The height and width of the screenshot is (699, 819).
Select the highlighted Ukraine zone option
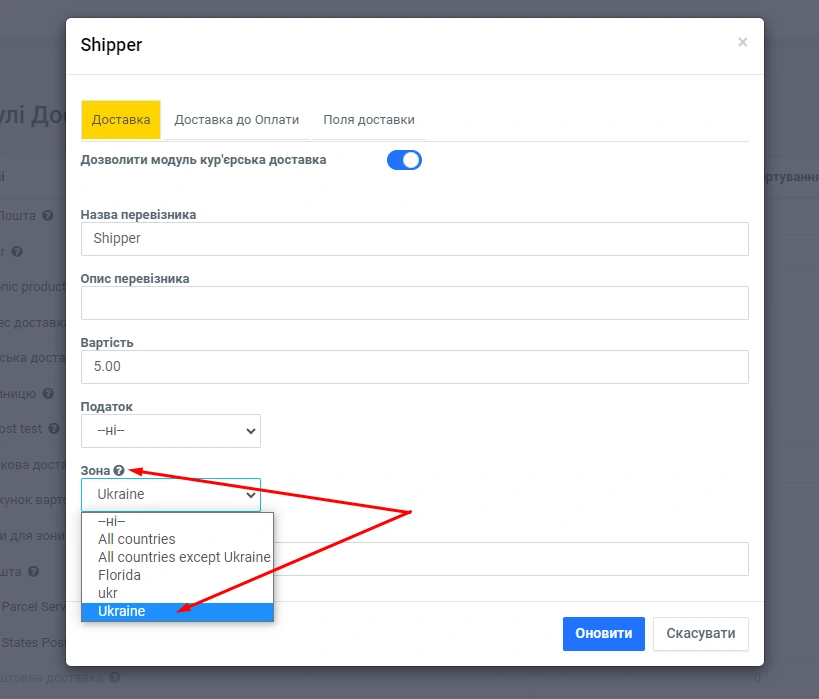[121, 611]
